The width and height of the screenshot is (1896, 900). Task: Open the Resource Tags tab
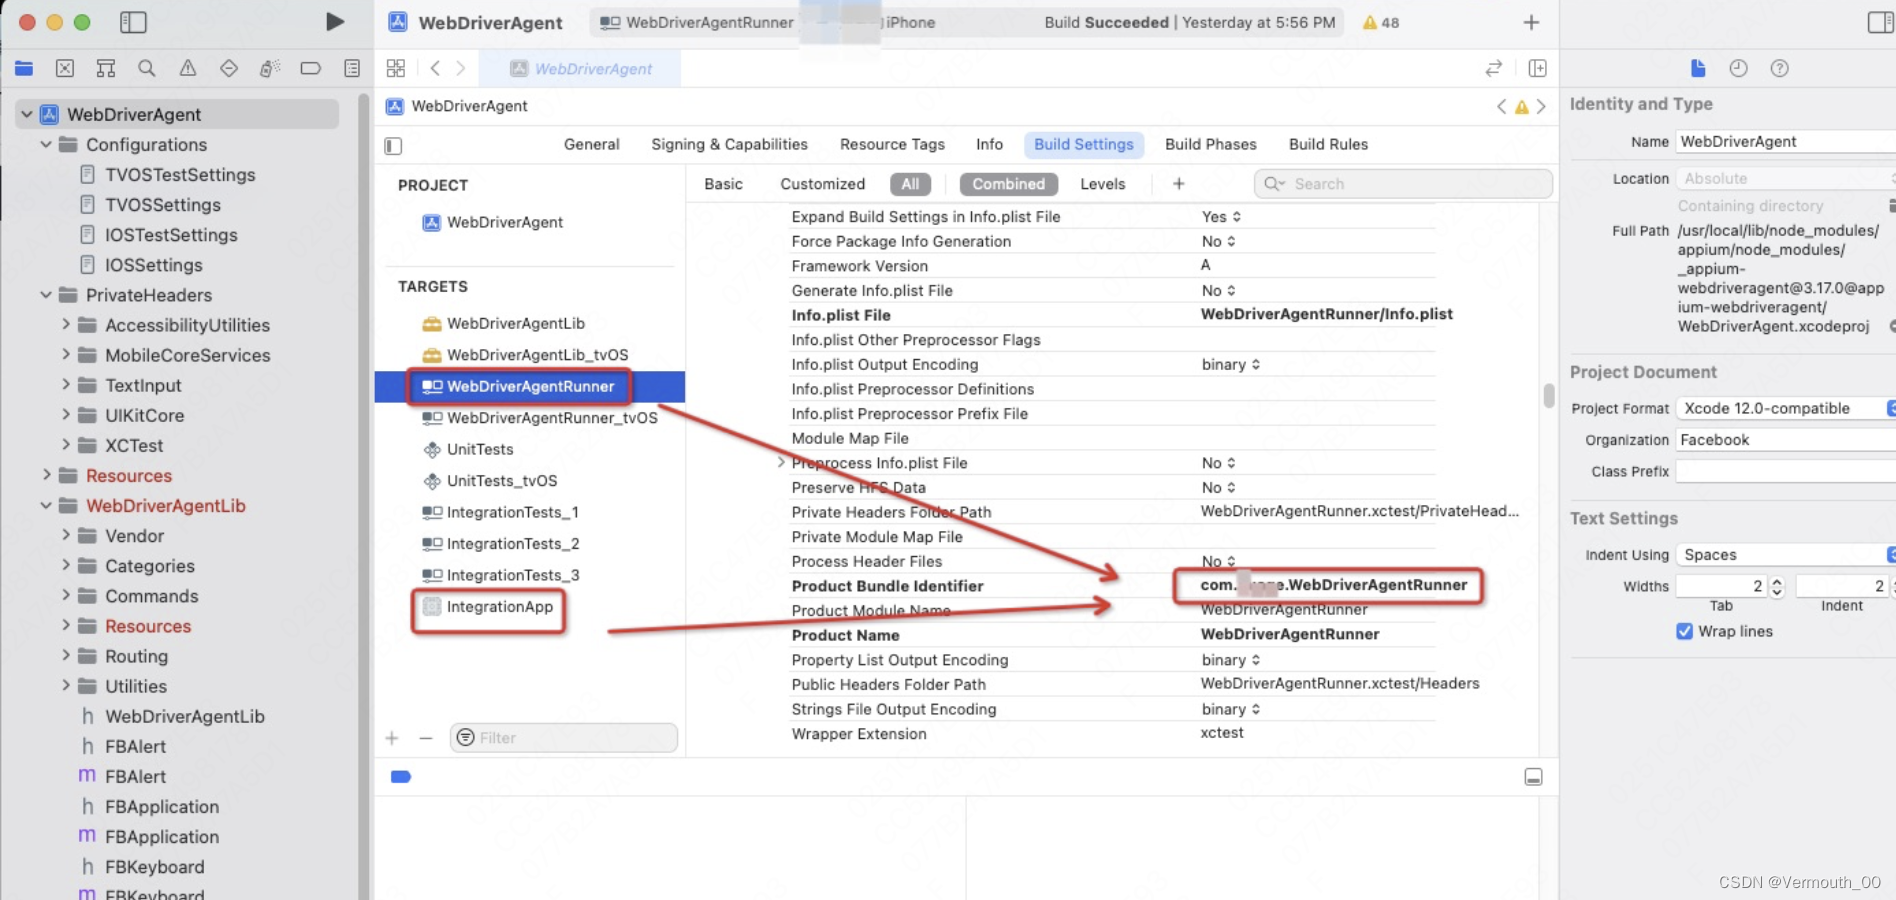[892, 144]
